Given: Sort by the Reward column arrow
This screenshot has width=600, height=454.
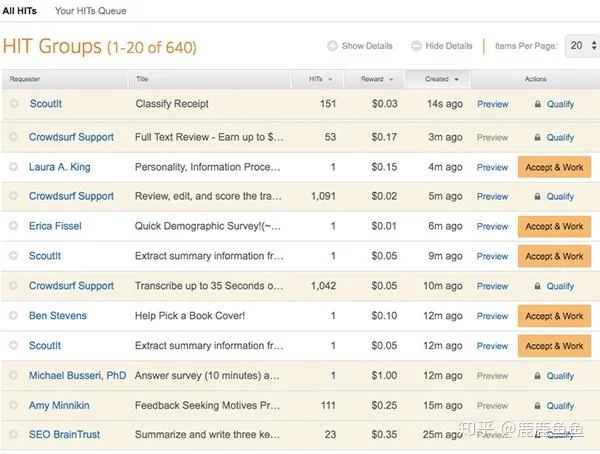Looking at the screenshot, I should 391,79.
